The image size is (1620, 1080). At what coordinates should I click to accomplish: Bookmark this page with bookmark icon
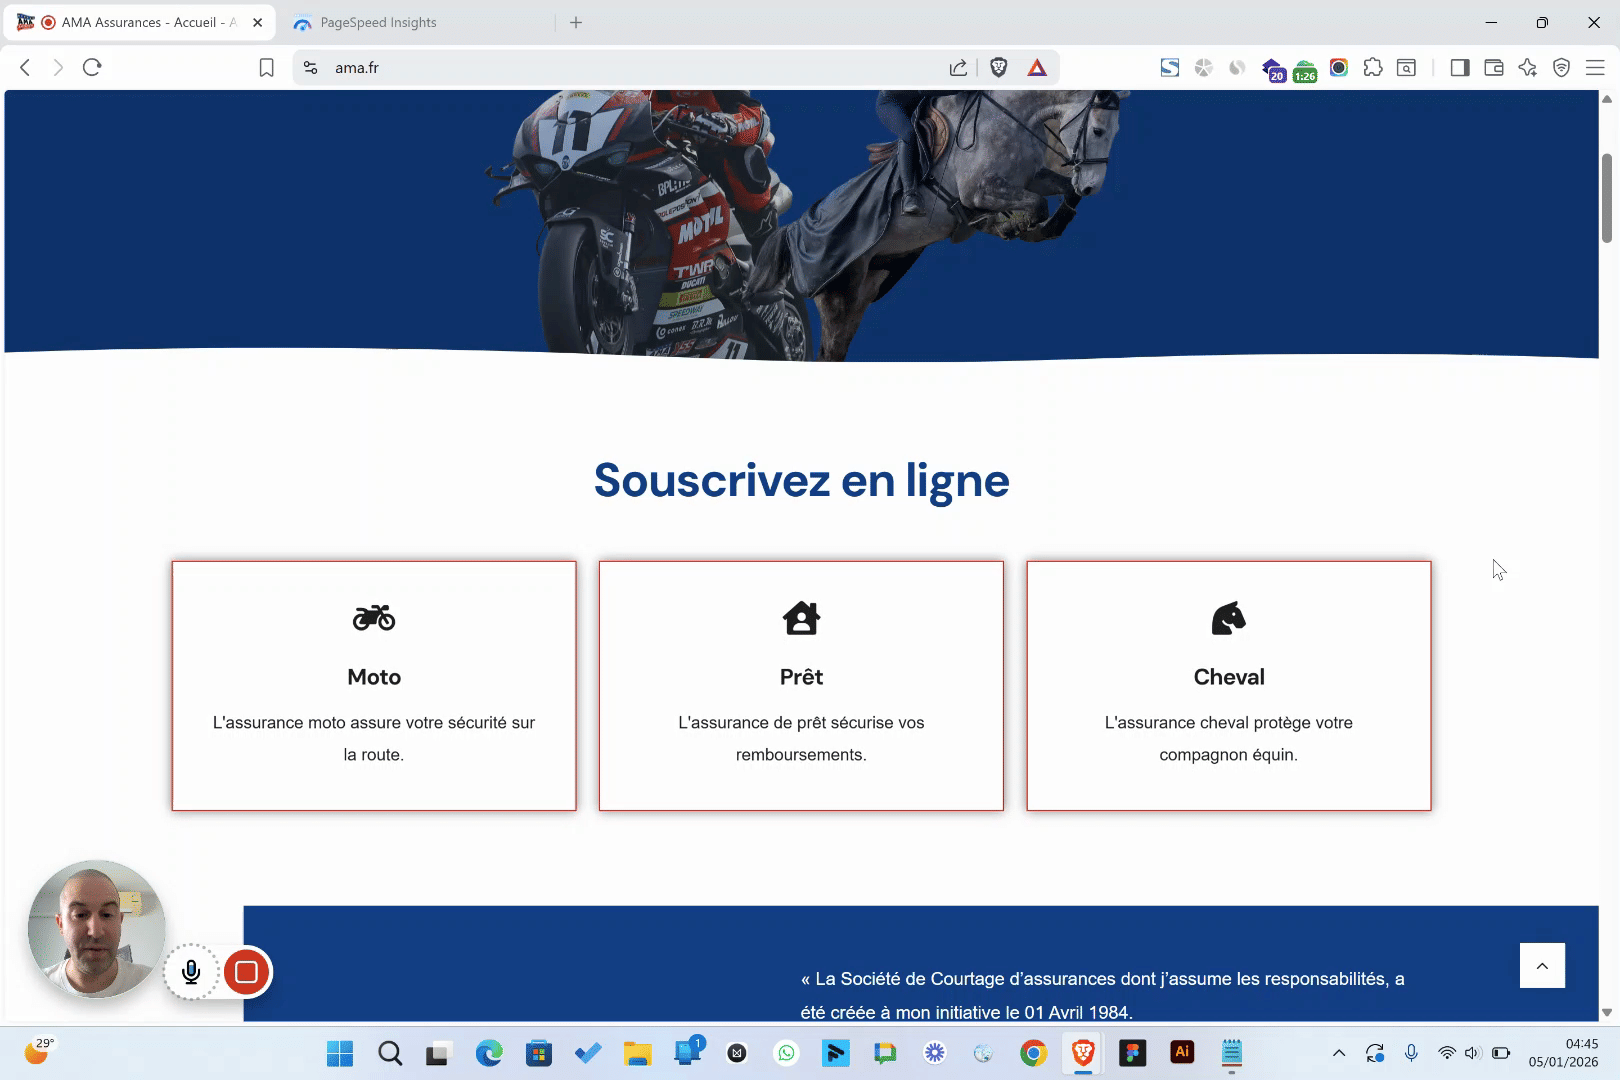[x=266, y=67]
